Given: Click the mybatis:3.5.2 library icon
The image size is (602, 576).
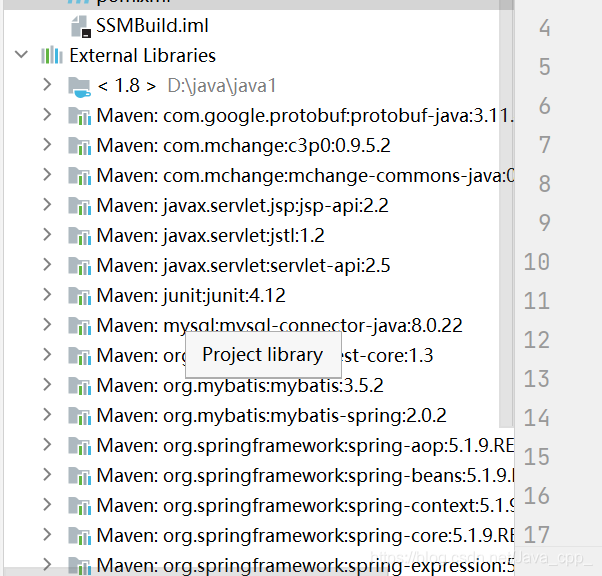Looking at the screenshot, I should tap(79, 386).
